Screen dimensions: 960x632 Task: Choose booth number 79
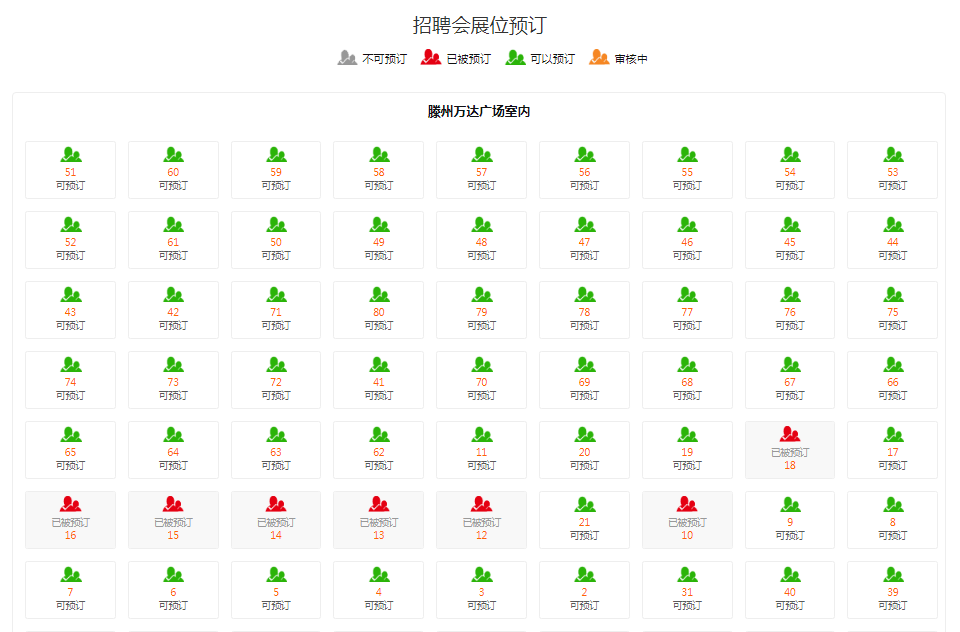(x=481, y=310)
